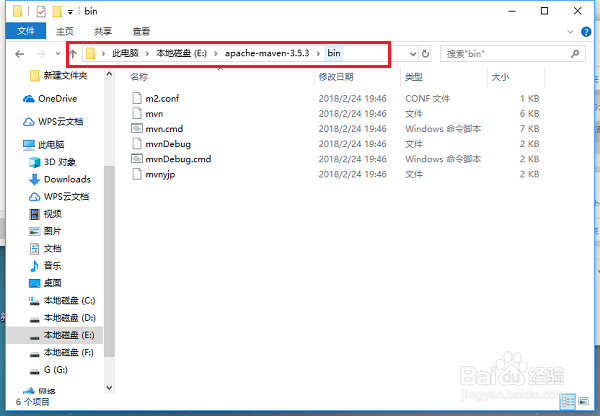The image size is (600, 416).
Task: Go up one folder level
Action: tap(73, 54)
